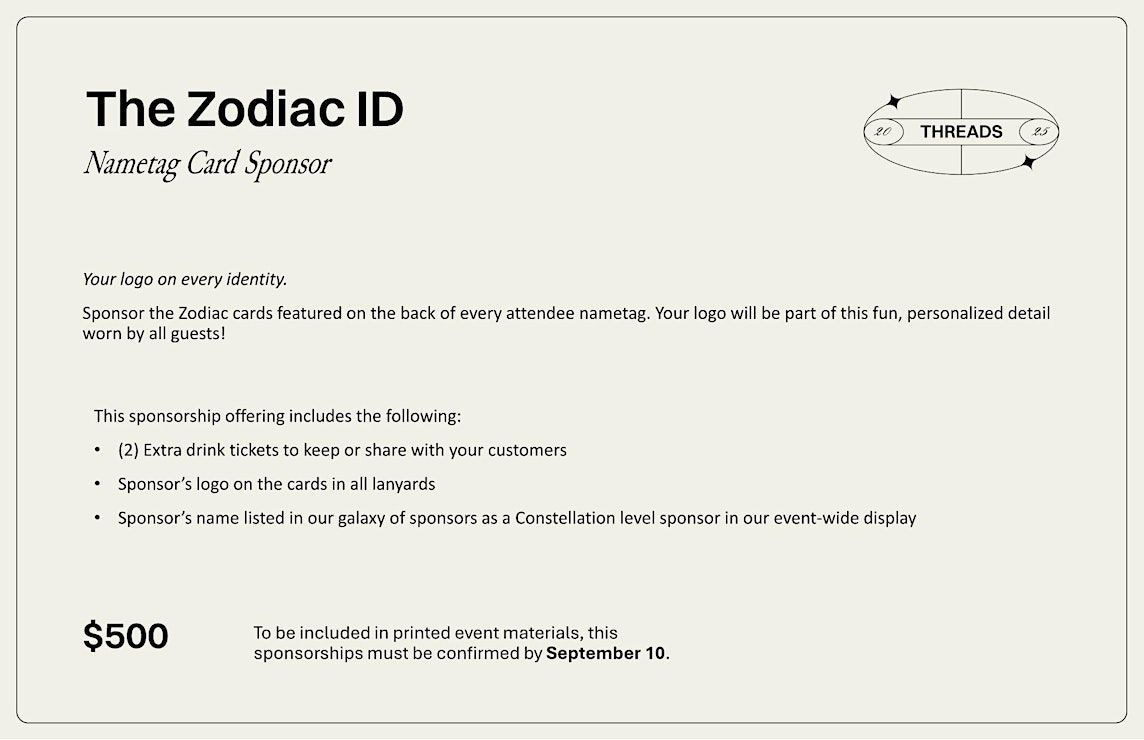Click the upper-left sparkle star on logo
Image resolution: width=1144 pixels, height=740 pixels.
coord(892,101)
